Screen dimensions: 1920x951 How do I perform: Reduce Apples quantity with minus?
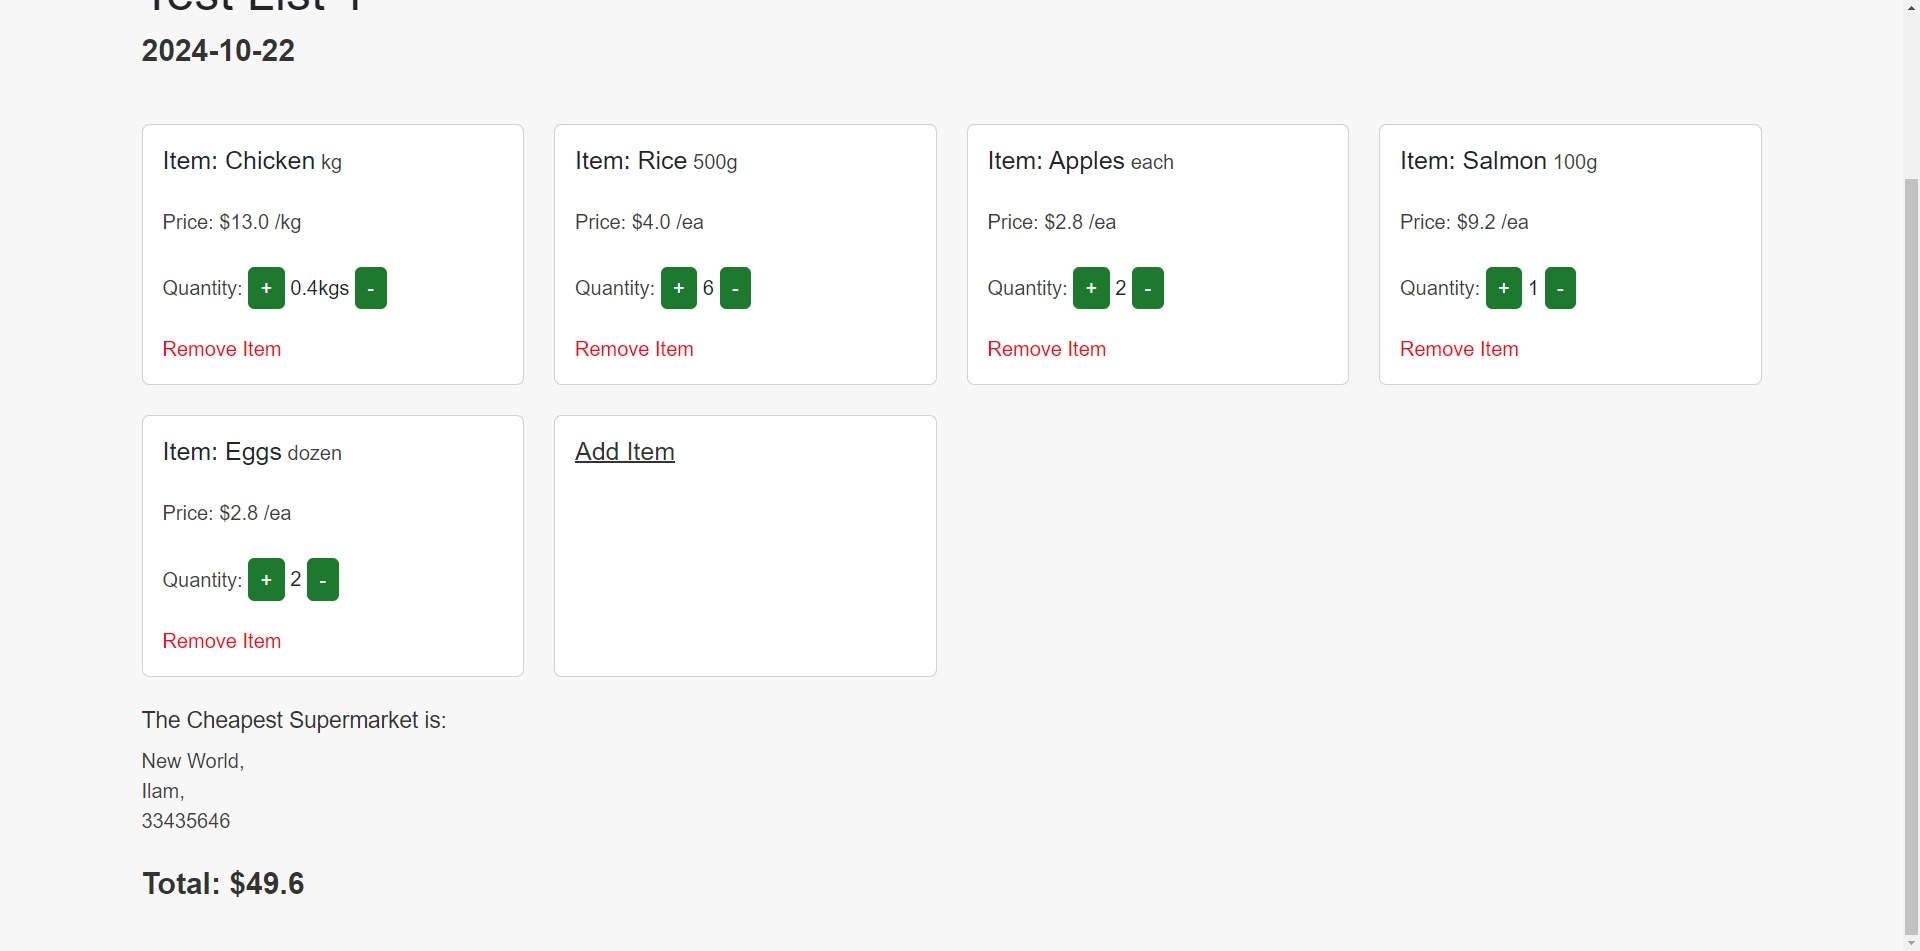tap(1147, 288)
